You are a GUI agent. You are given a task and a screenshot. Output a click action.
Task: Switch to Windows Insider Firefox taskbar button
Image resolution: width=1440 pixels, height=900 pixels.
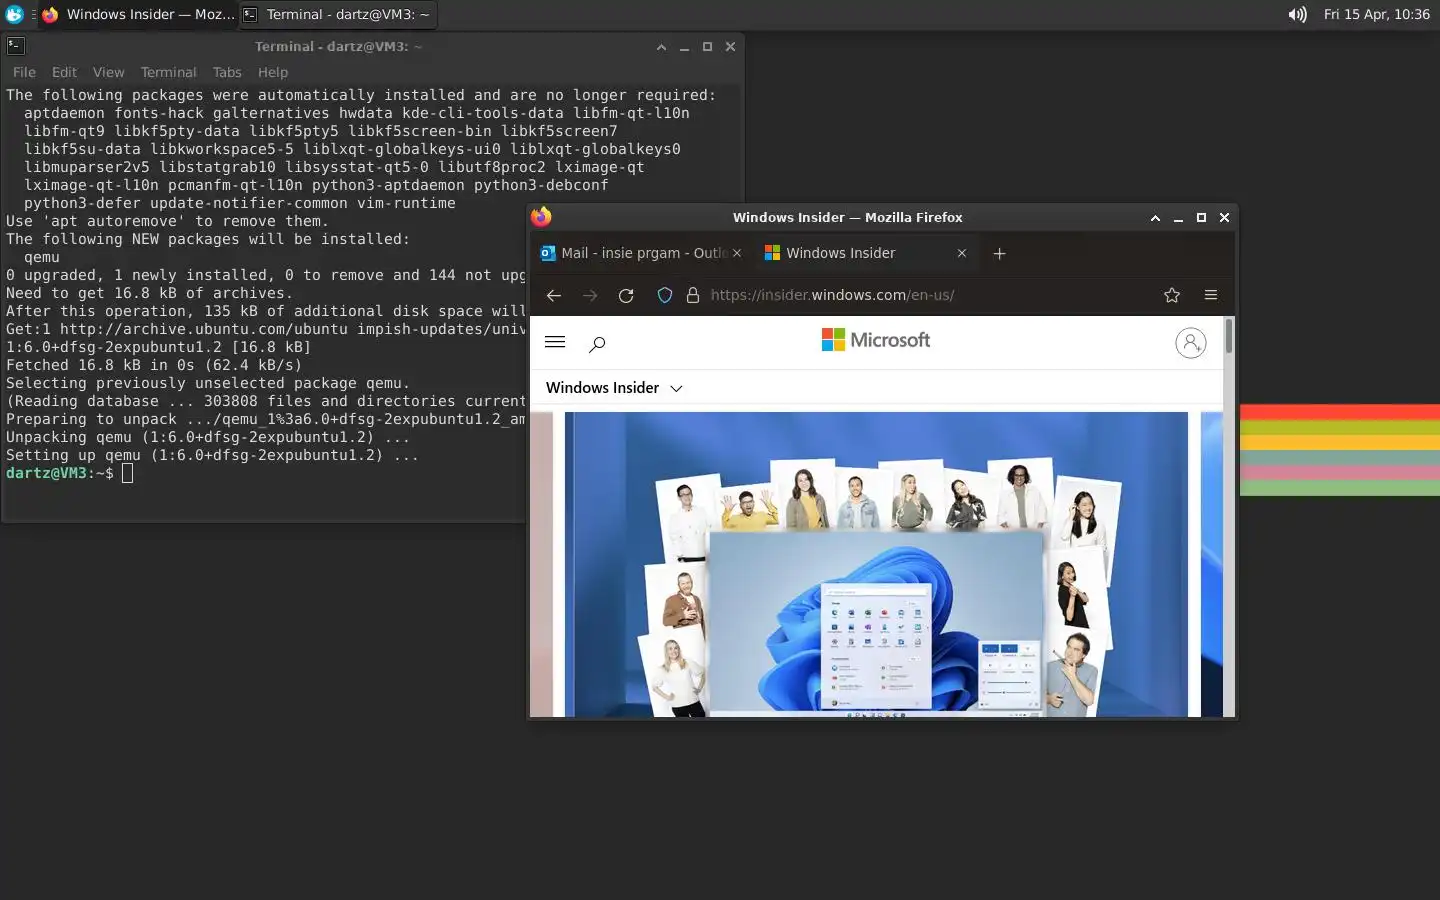tap(138, 14)
